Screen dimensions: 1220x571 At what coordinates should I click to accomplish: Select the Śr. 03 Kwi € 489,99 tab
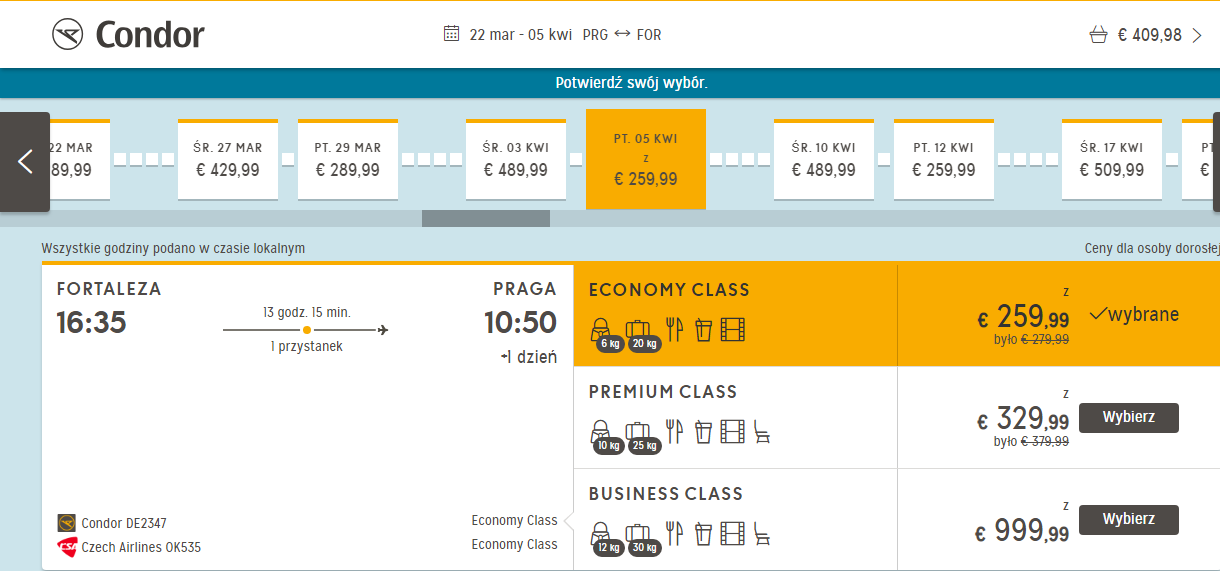pyautogui.click(x=516, y=160)
